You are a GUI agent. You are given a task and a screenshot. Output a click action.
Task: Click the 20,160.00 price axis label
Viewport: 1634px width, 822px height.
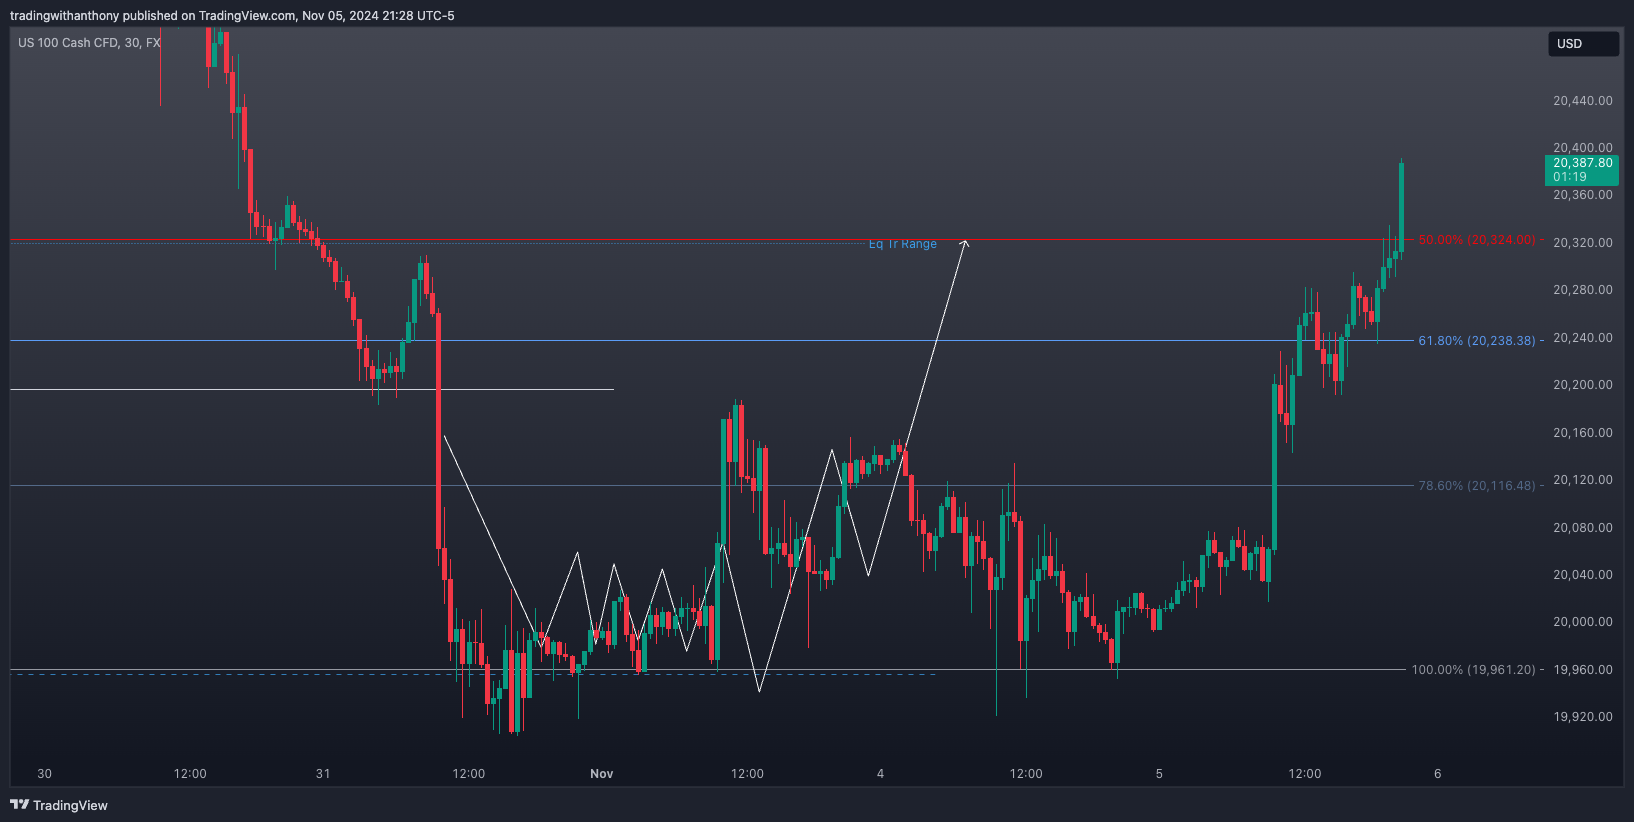tap(1583, 433)
